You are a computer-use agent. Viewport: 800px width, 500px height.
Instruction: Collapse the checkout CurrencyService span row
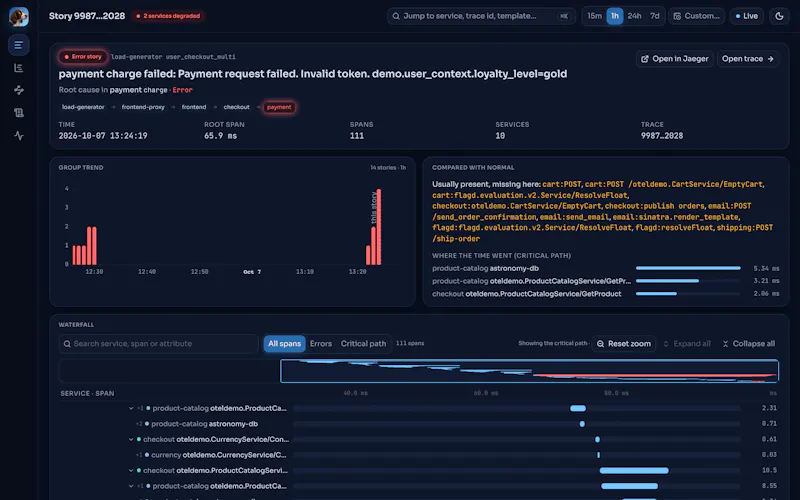131,439
